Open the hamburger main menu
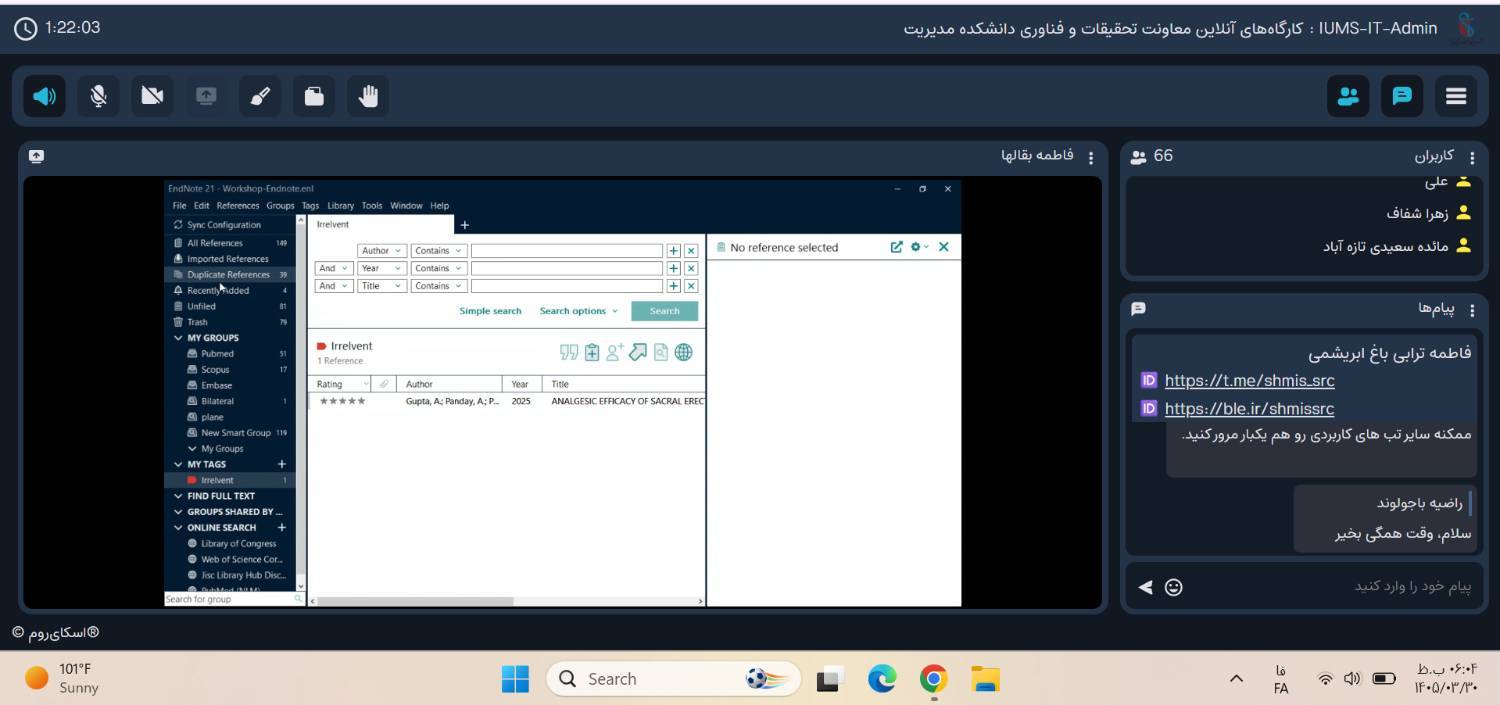Image resolution: width=1500 pixels, height=705 pixels. [x=1456, y=96]
